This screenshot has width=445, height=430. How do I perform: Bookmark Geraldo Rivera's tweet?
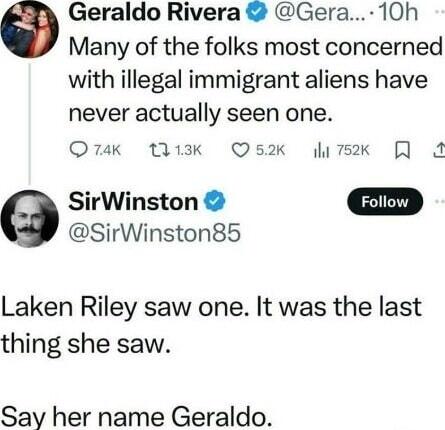click(402, 150)
